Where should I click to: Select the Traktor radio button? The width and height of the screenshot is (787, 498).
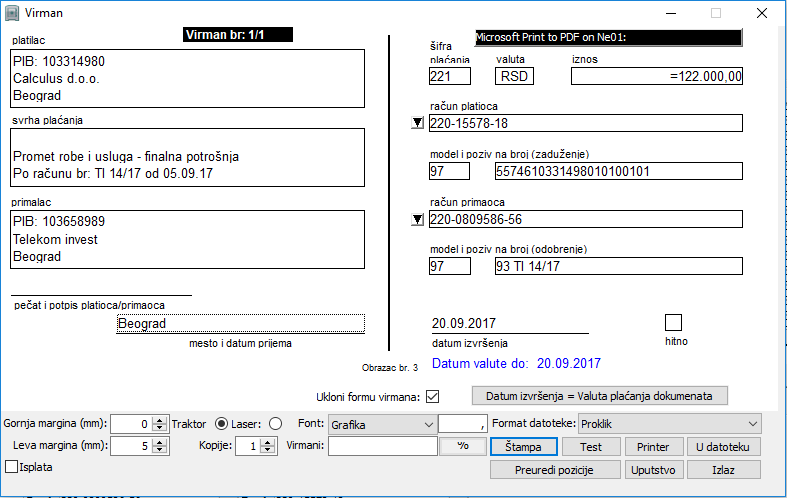[x=221, y=424]
